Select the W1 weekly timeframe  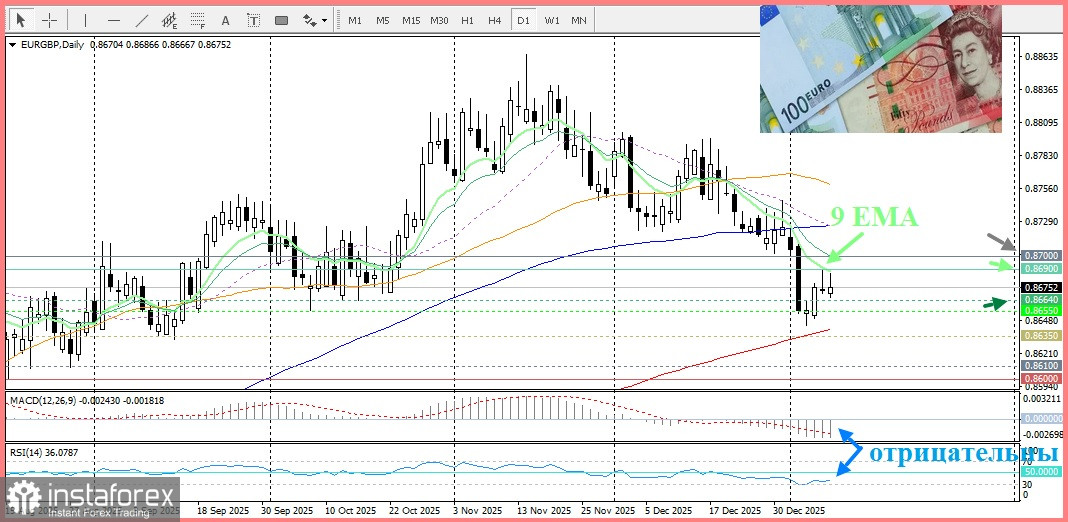tap(551, 20)
